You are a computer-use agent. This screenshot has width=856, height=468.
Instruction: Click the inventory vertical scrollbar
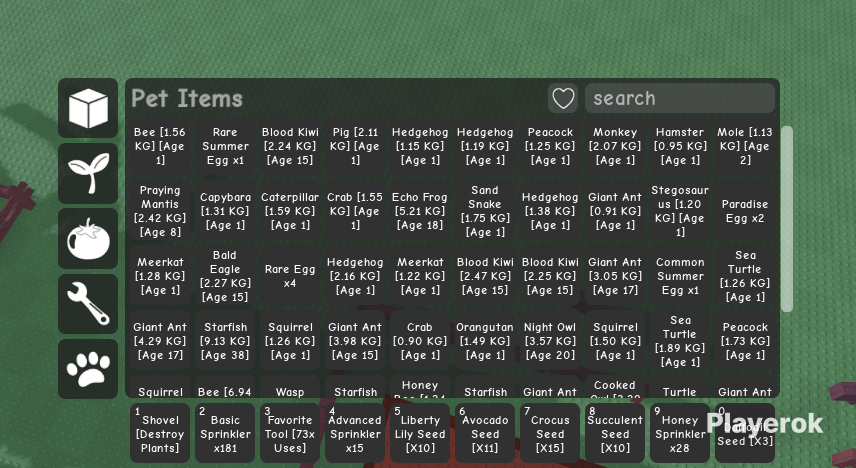pyautogui.click(x=787, y=219)
